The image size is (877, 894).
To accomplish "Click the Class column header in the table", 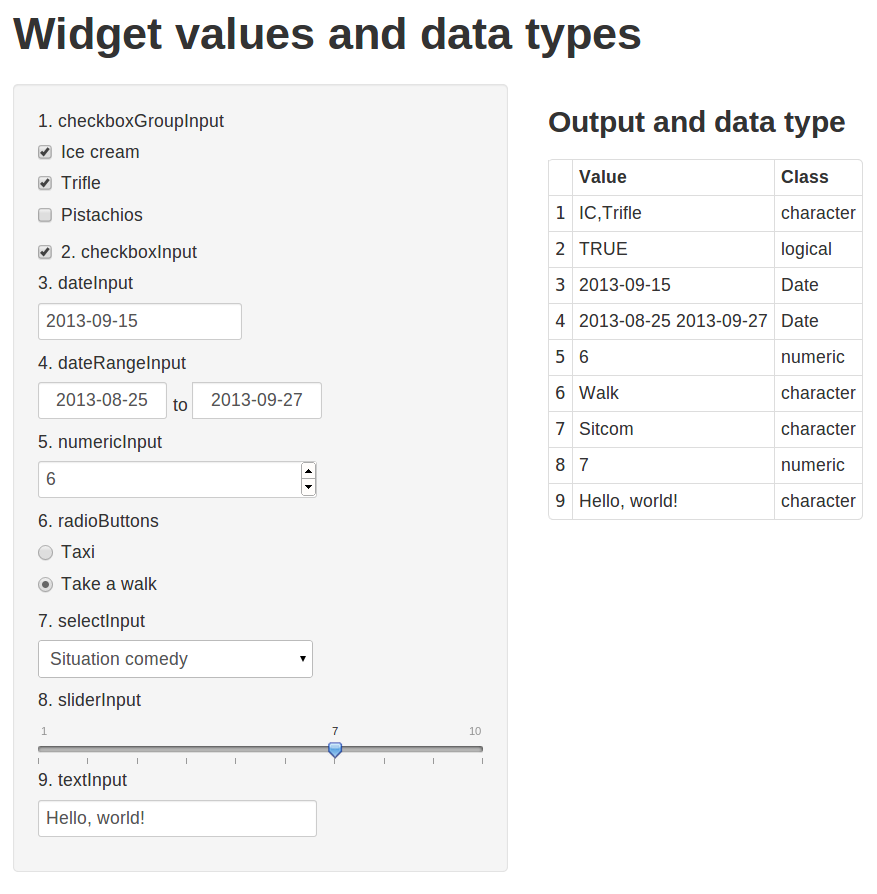I will [805, 177].
